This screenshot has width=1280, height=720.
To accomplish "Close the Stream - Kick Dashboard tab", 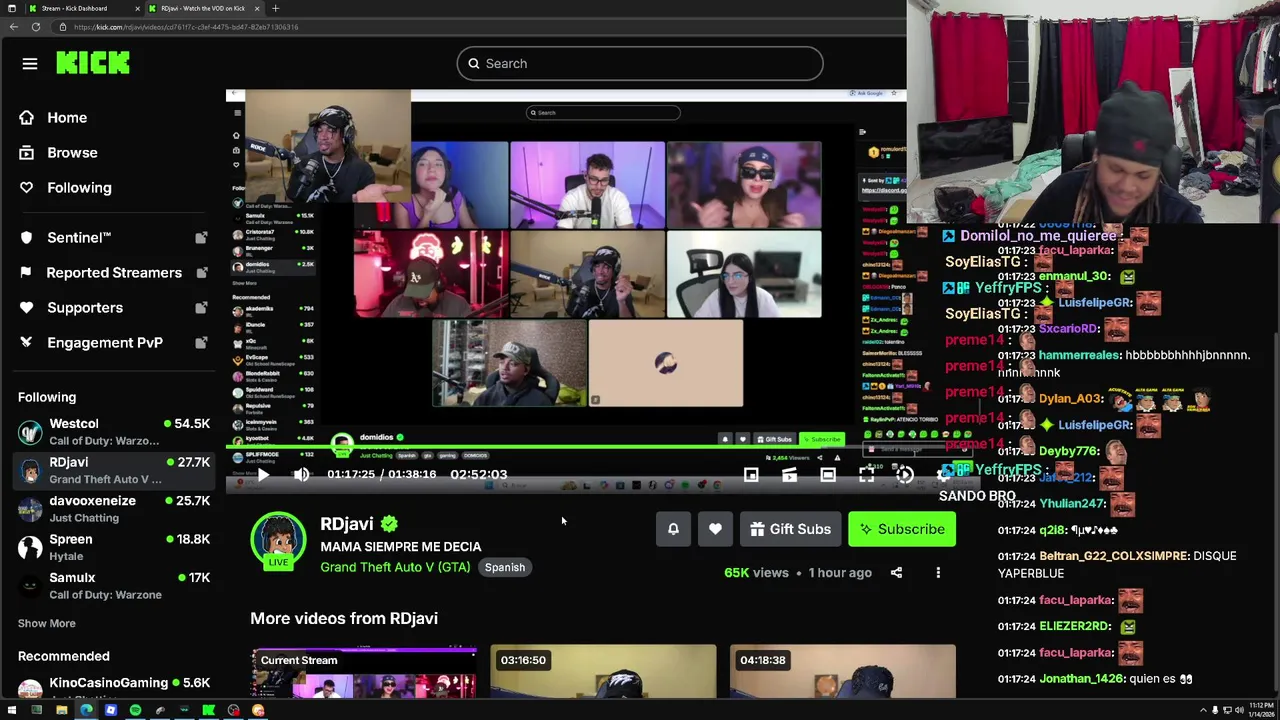I will point(138,8).
